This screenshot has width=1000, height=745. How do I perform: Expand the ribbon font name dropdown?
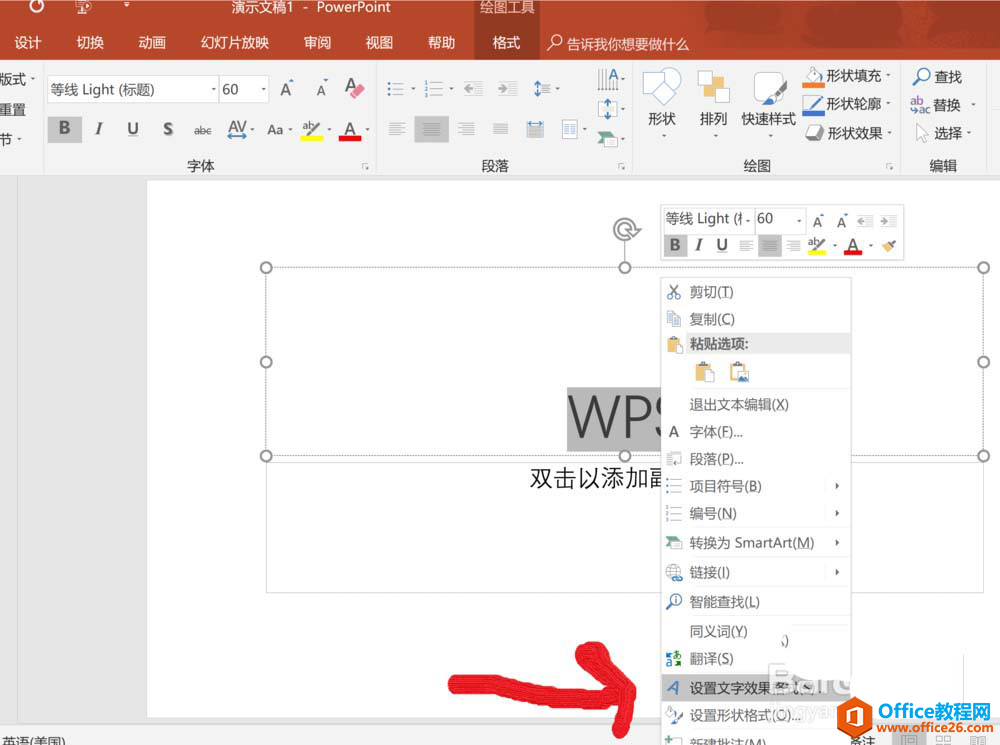coord(213,89)
